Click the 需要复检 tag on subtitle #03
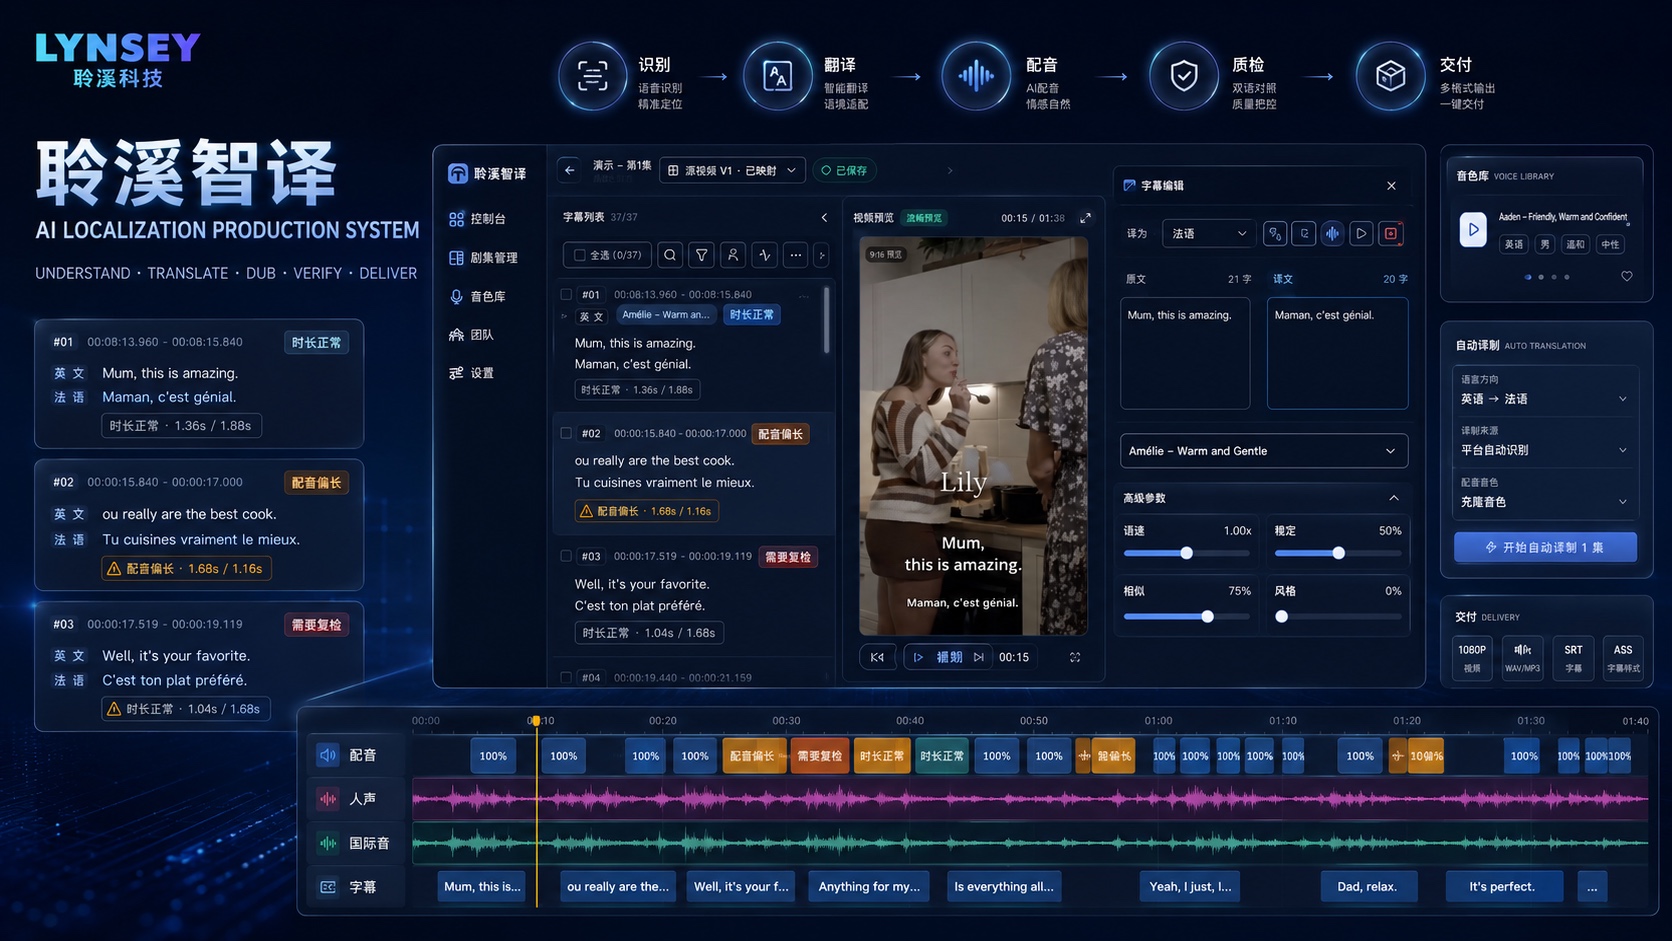 (788, 557)
